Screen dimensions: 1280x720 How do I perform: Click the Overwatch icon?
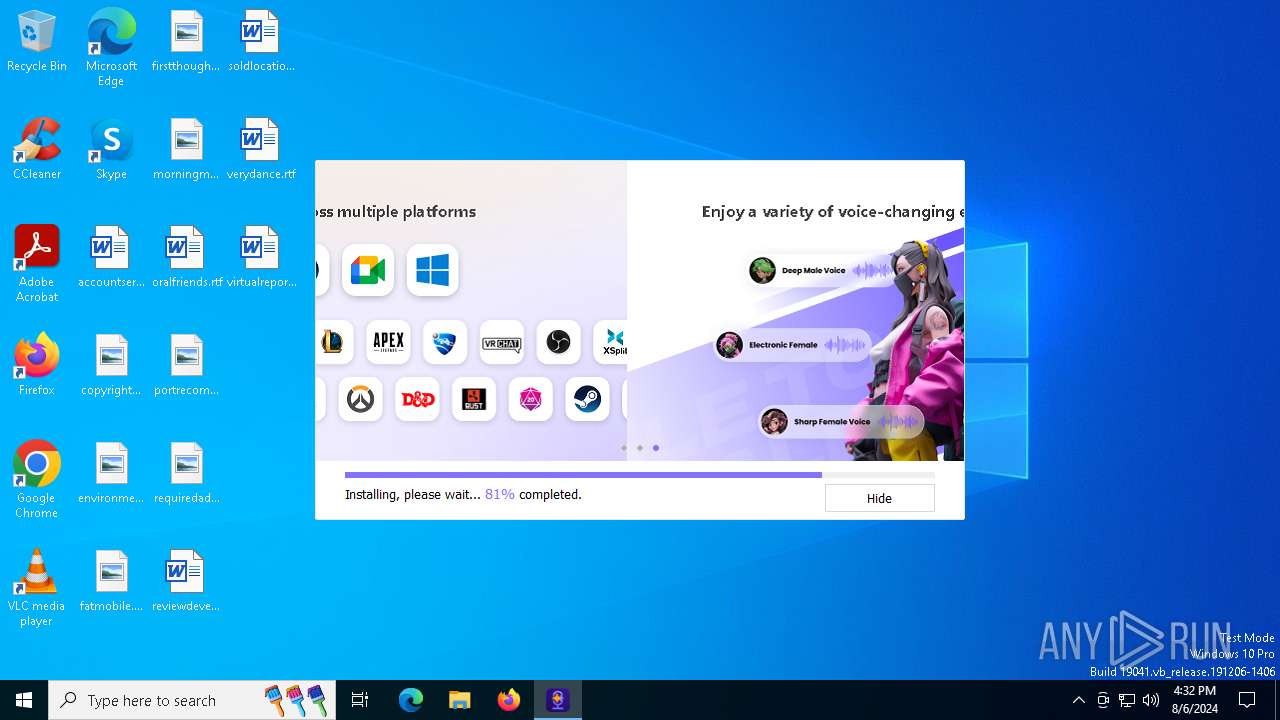pos(360,400)
